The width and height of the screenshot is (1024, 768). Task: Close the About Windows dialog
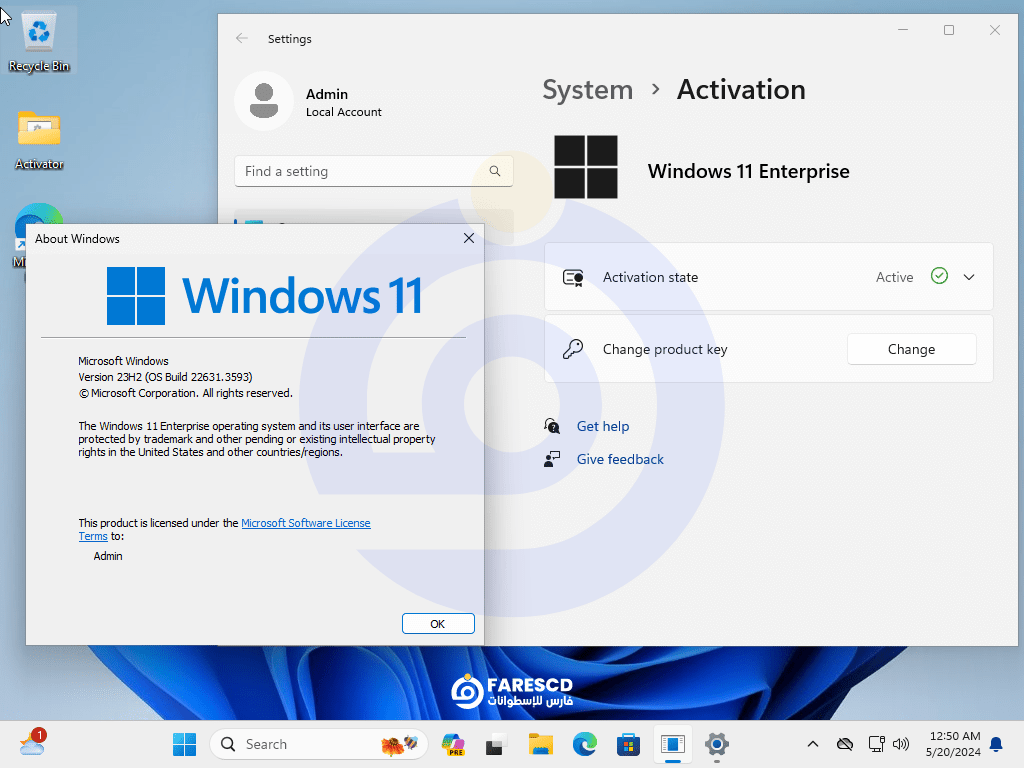(469, 238)
